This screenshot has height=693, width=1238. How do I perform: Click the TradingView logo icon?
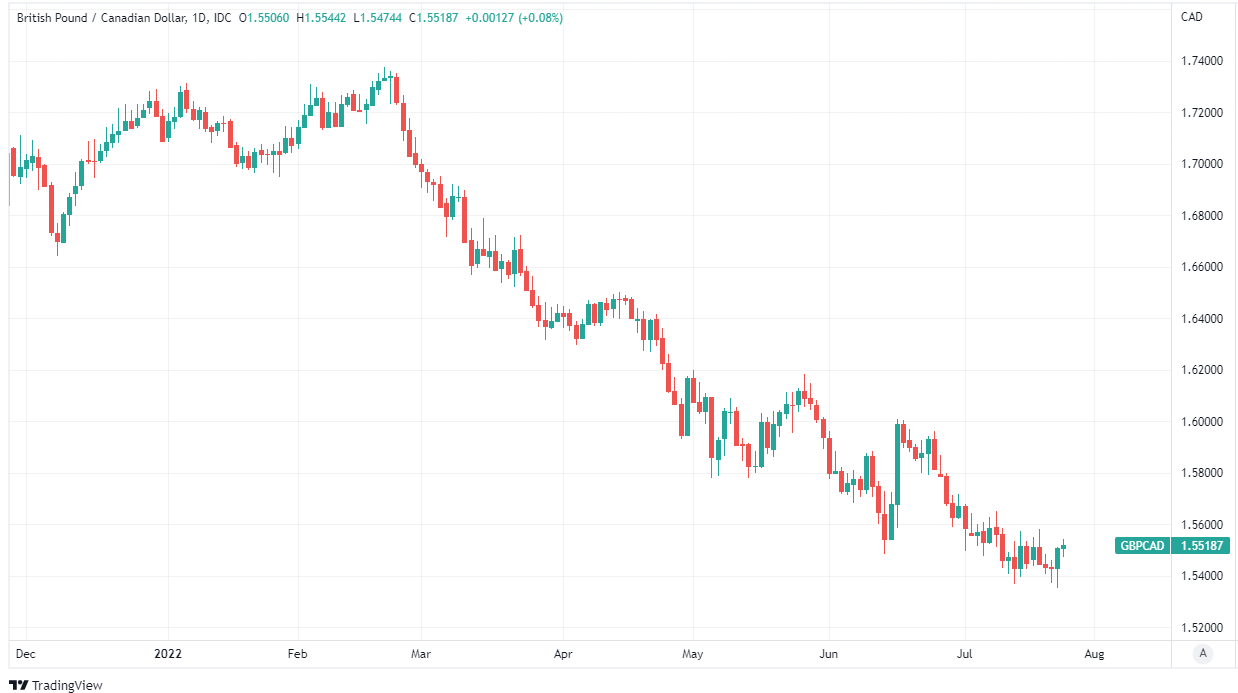click(x=19, y=685)
